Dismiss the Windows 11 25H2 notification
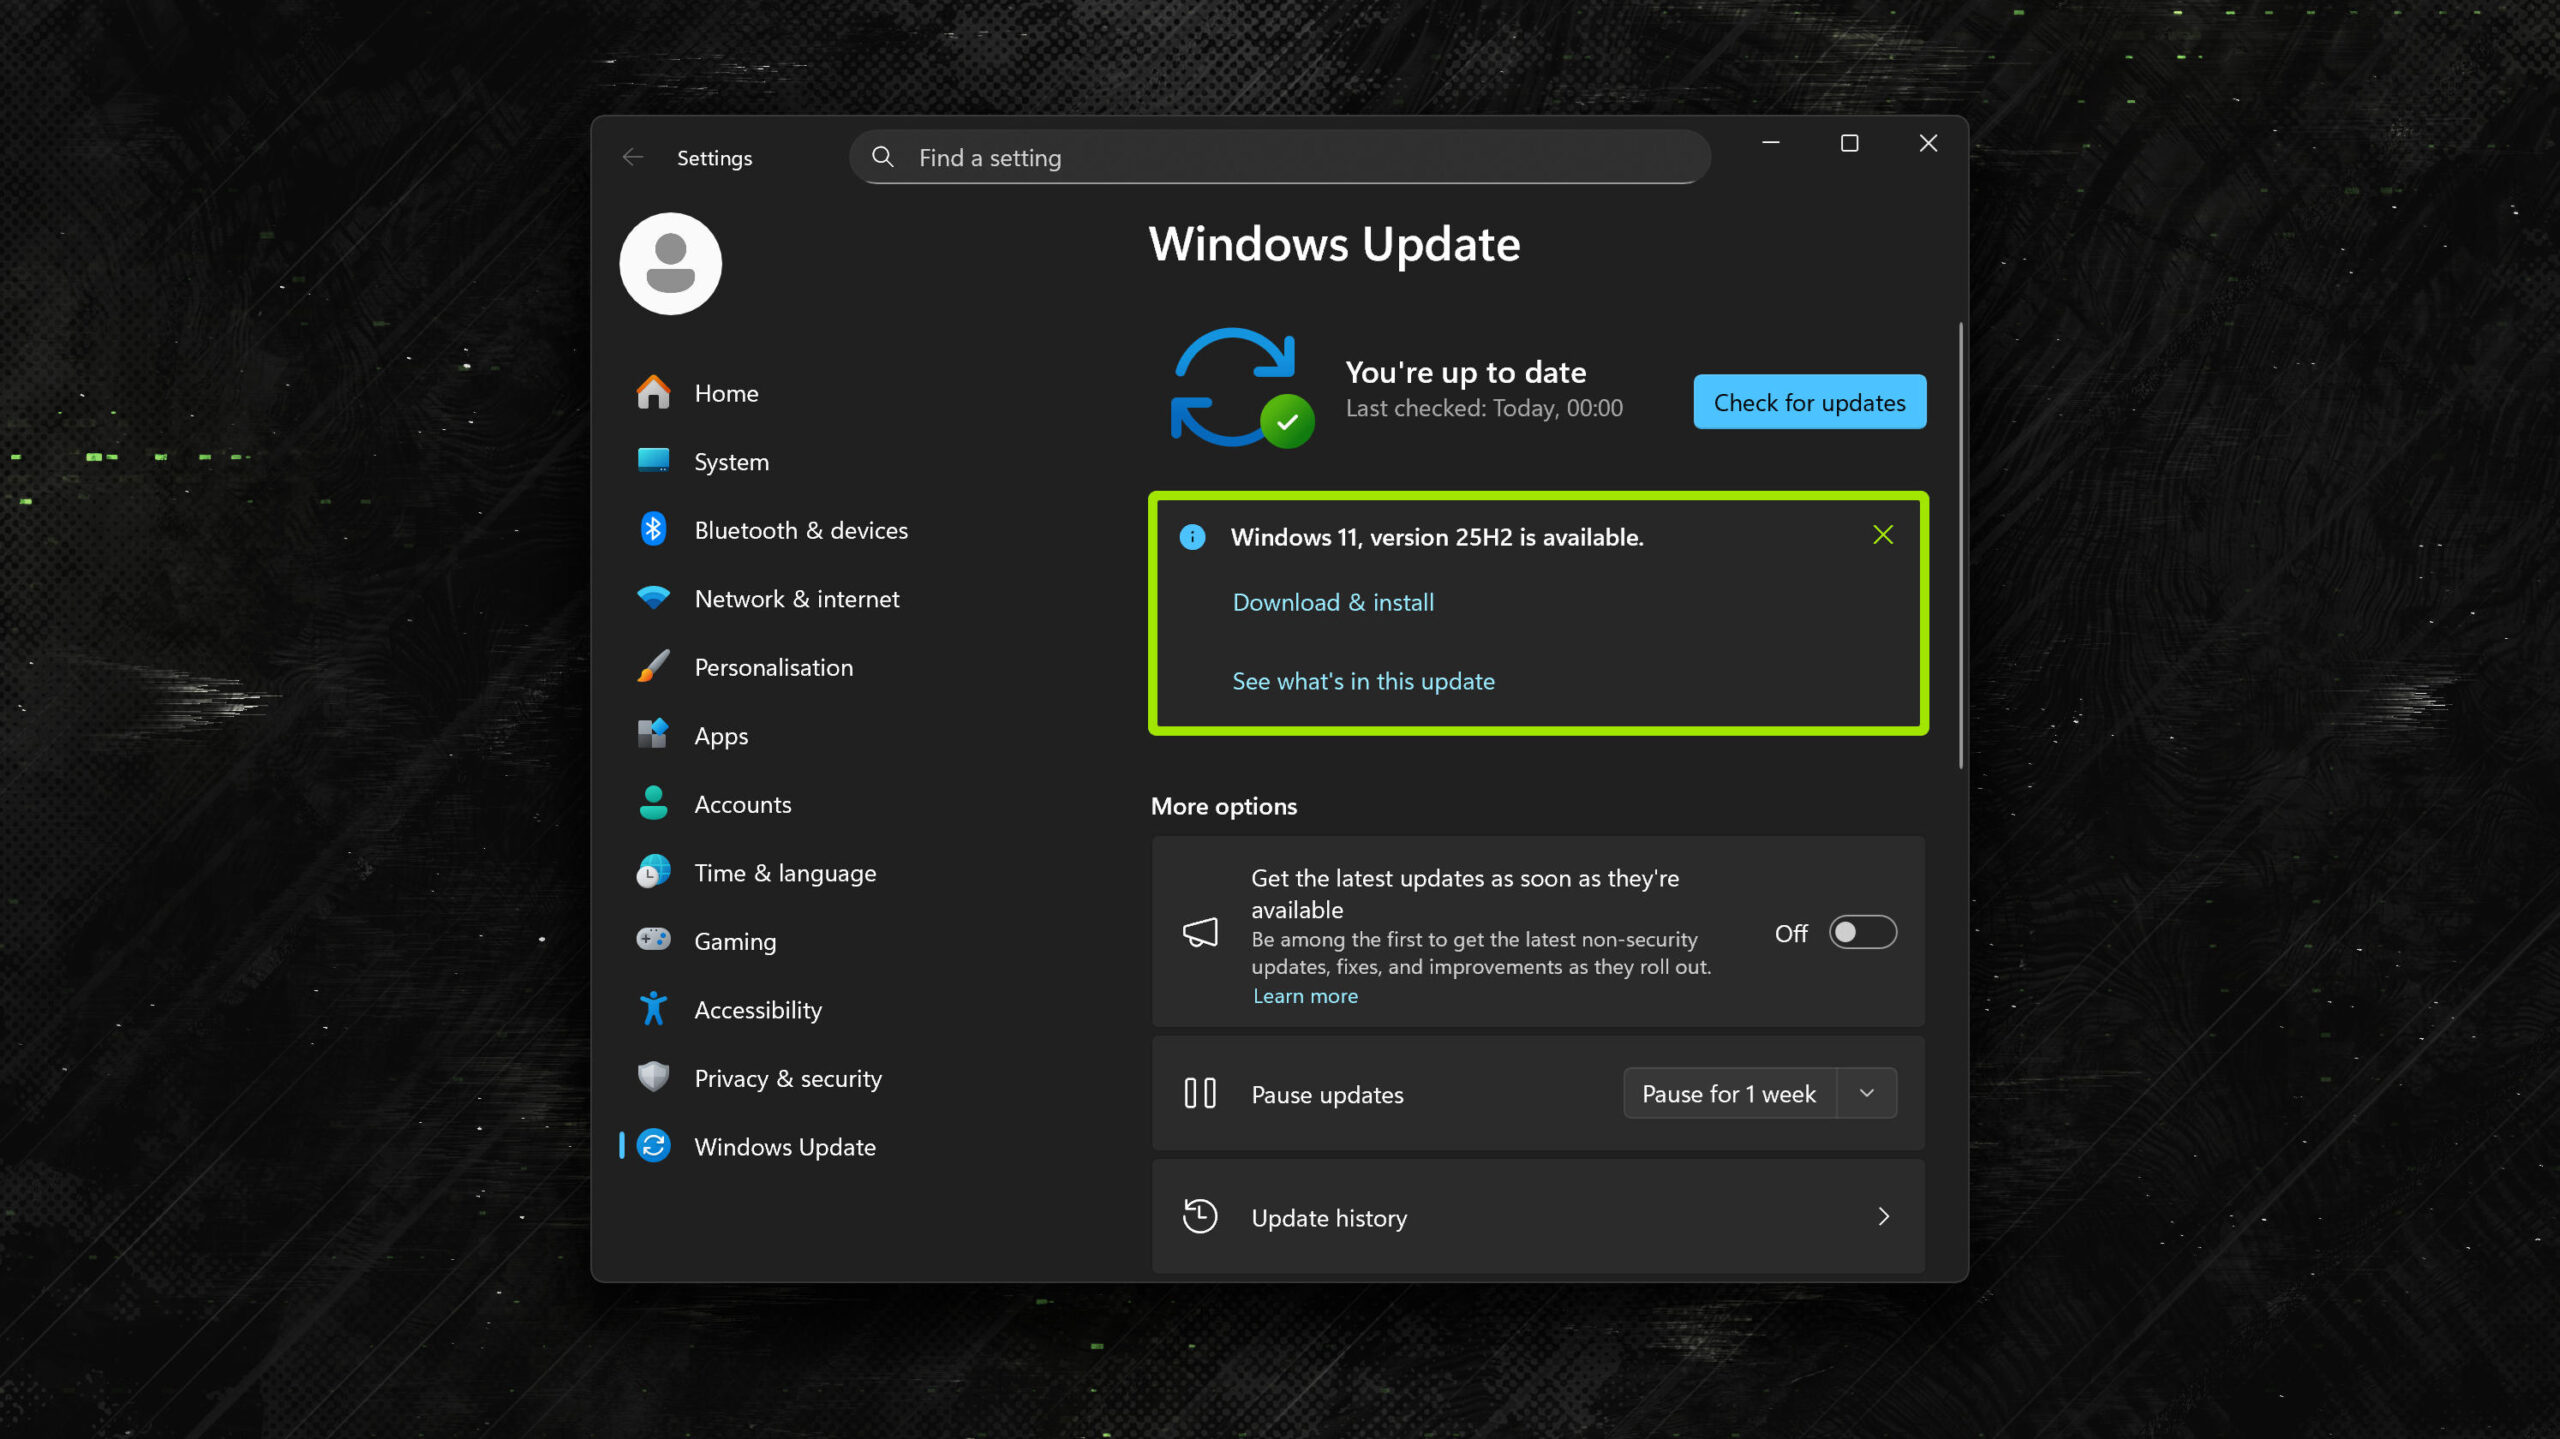2560x1439 pixels. [1883, 535]
